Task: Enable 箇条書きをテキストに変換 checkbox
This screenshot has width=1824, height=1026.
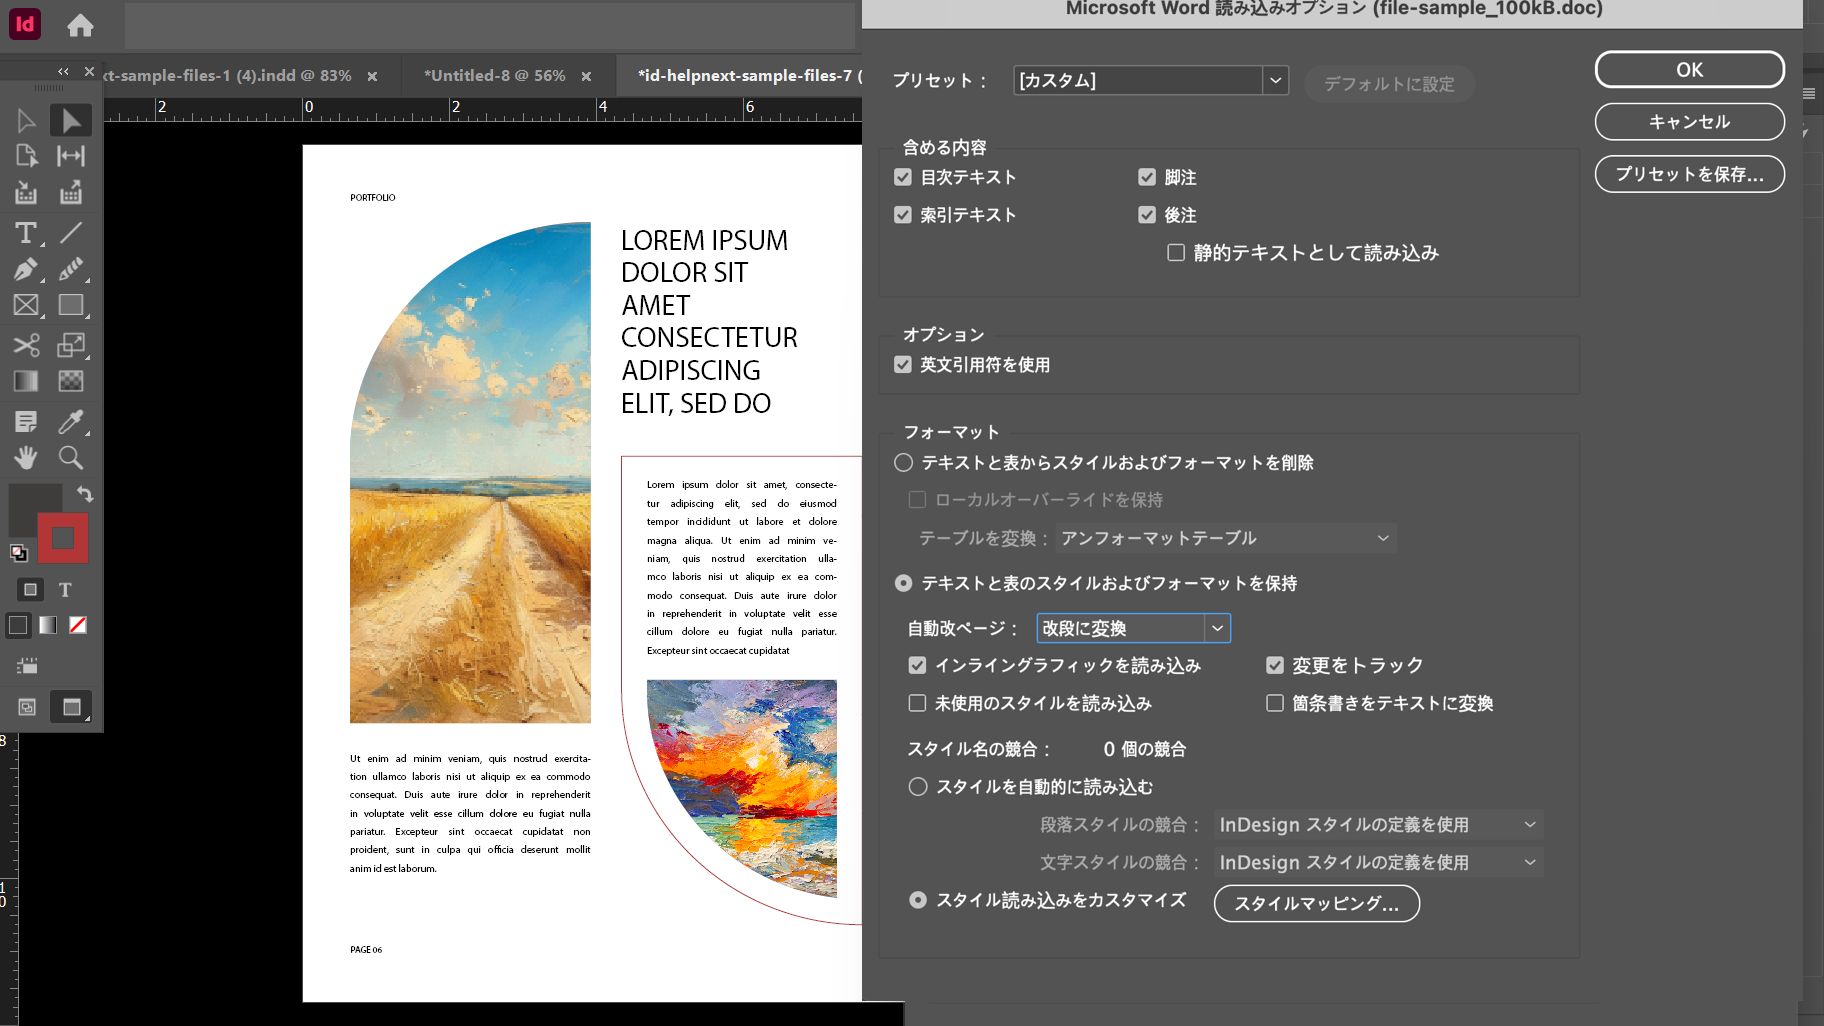Action: tap(1275, 703)
